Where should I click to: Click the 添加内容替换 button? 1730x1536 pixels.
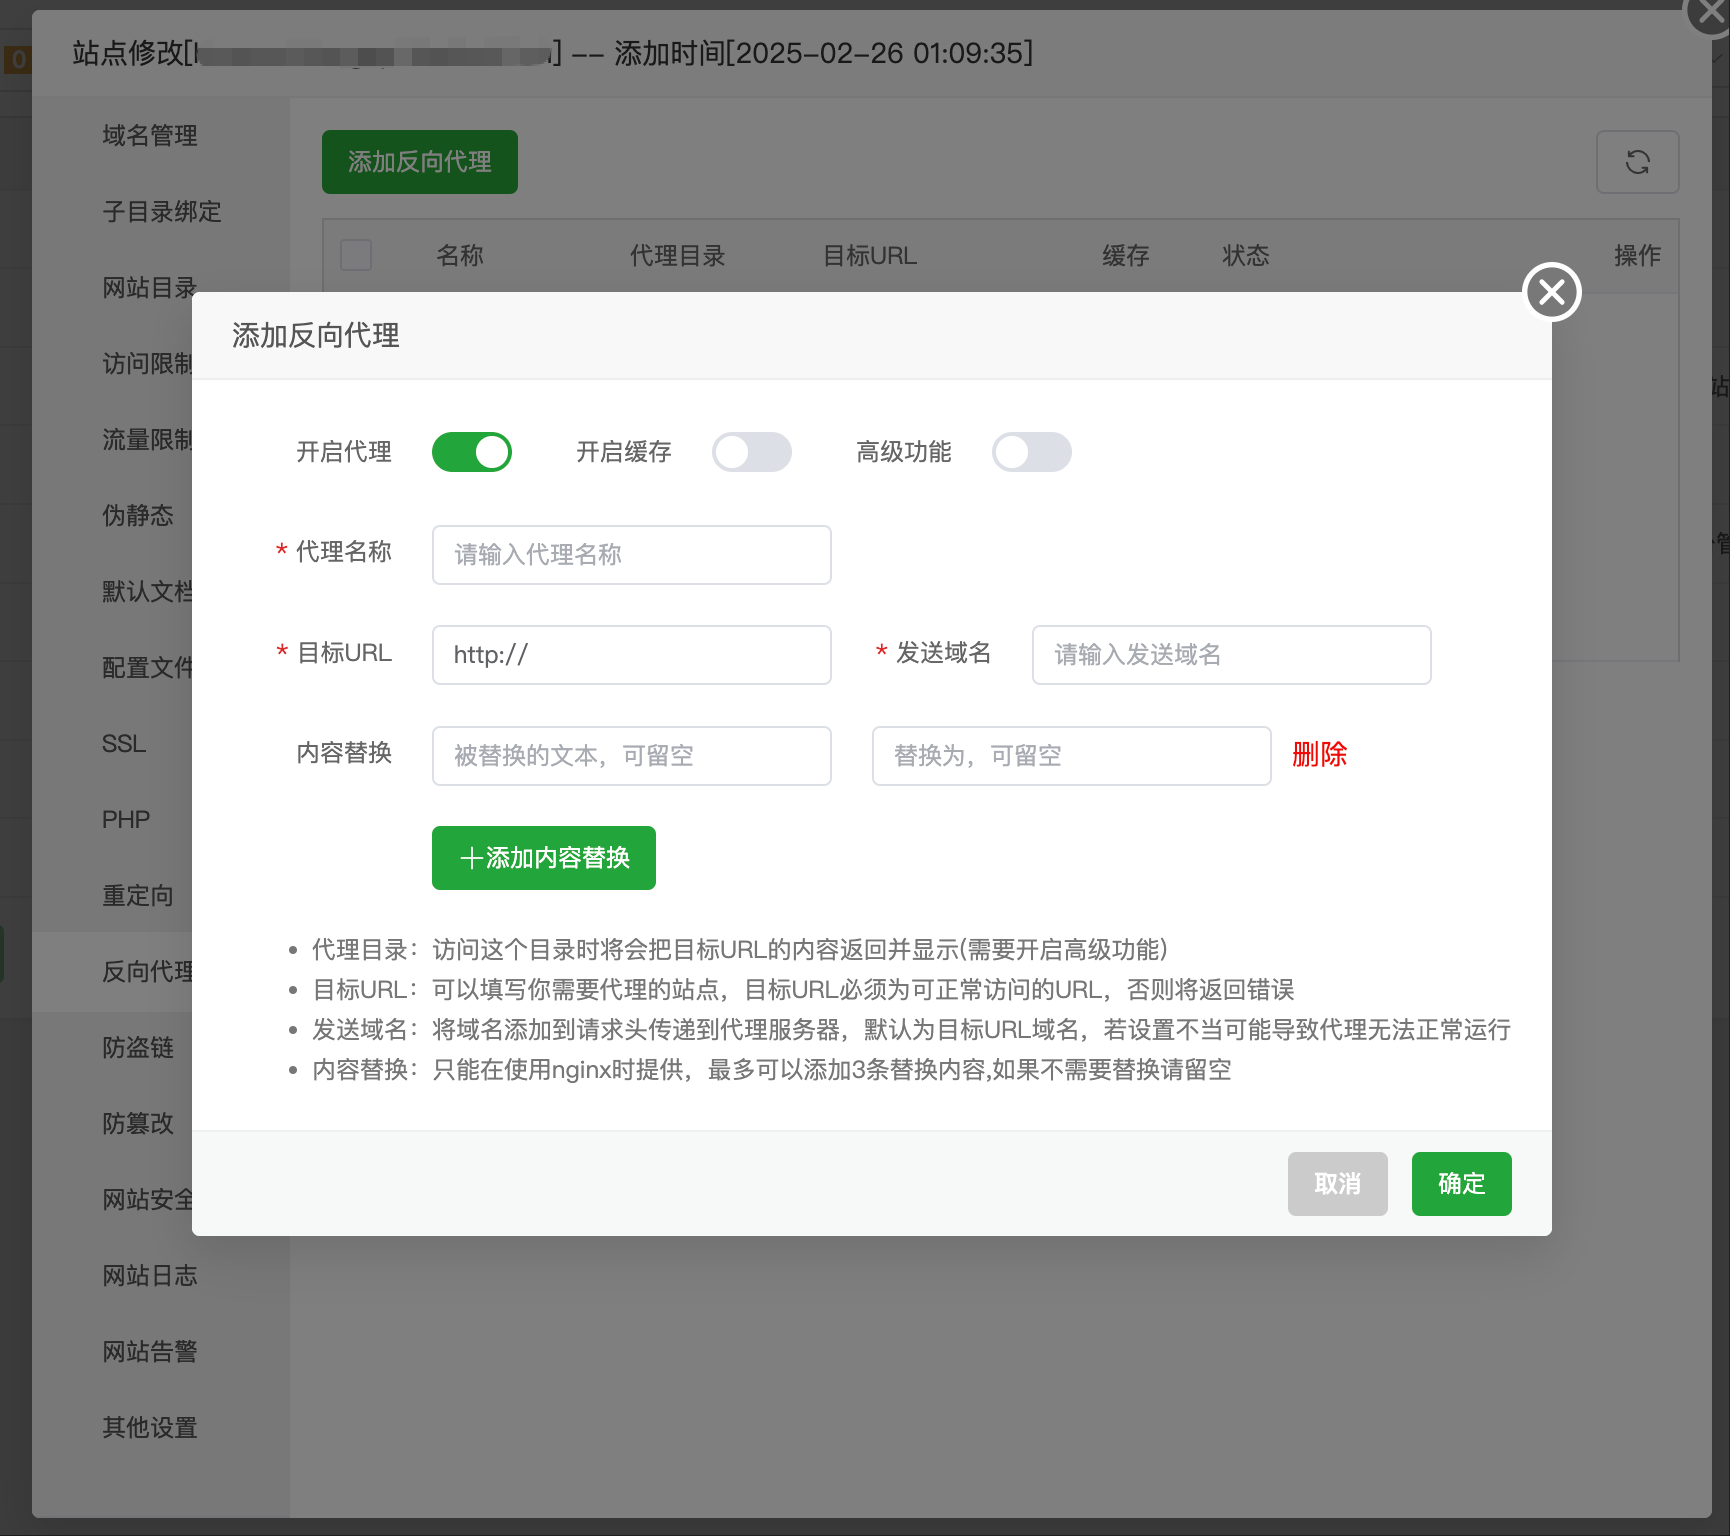pos(544,858)
